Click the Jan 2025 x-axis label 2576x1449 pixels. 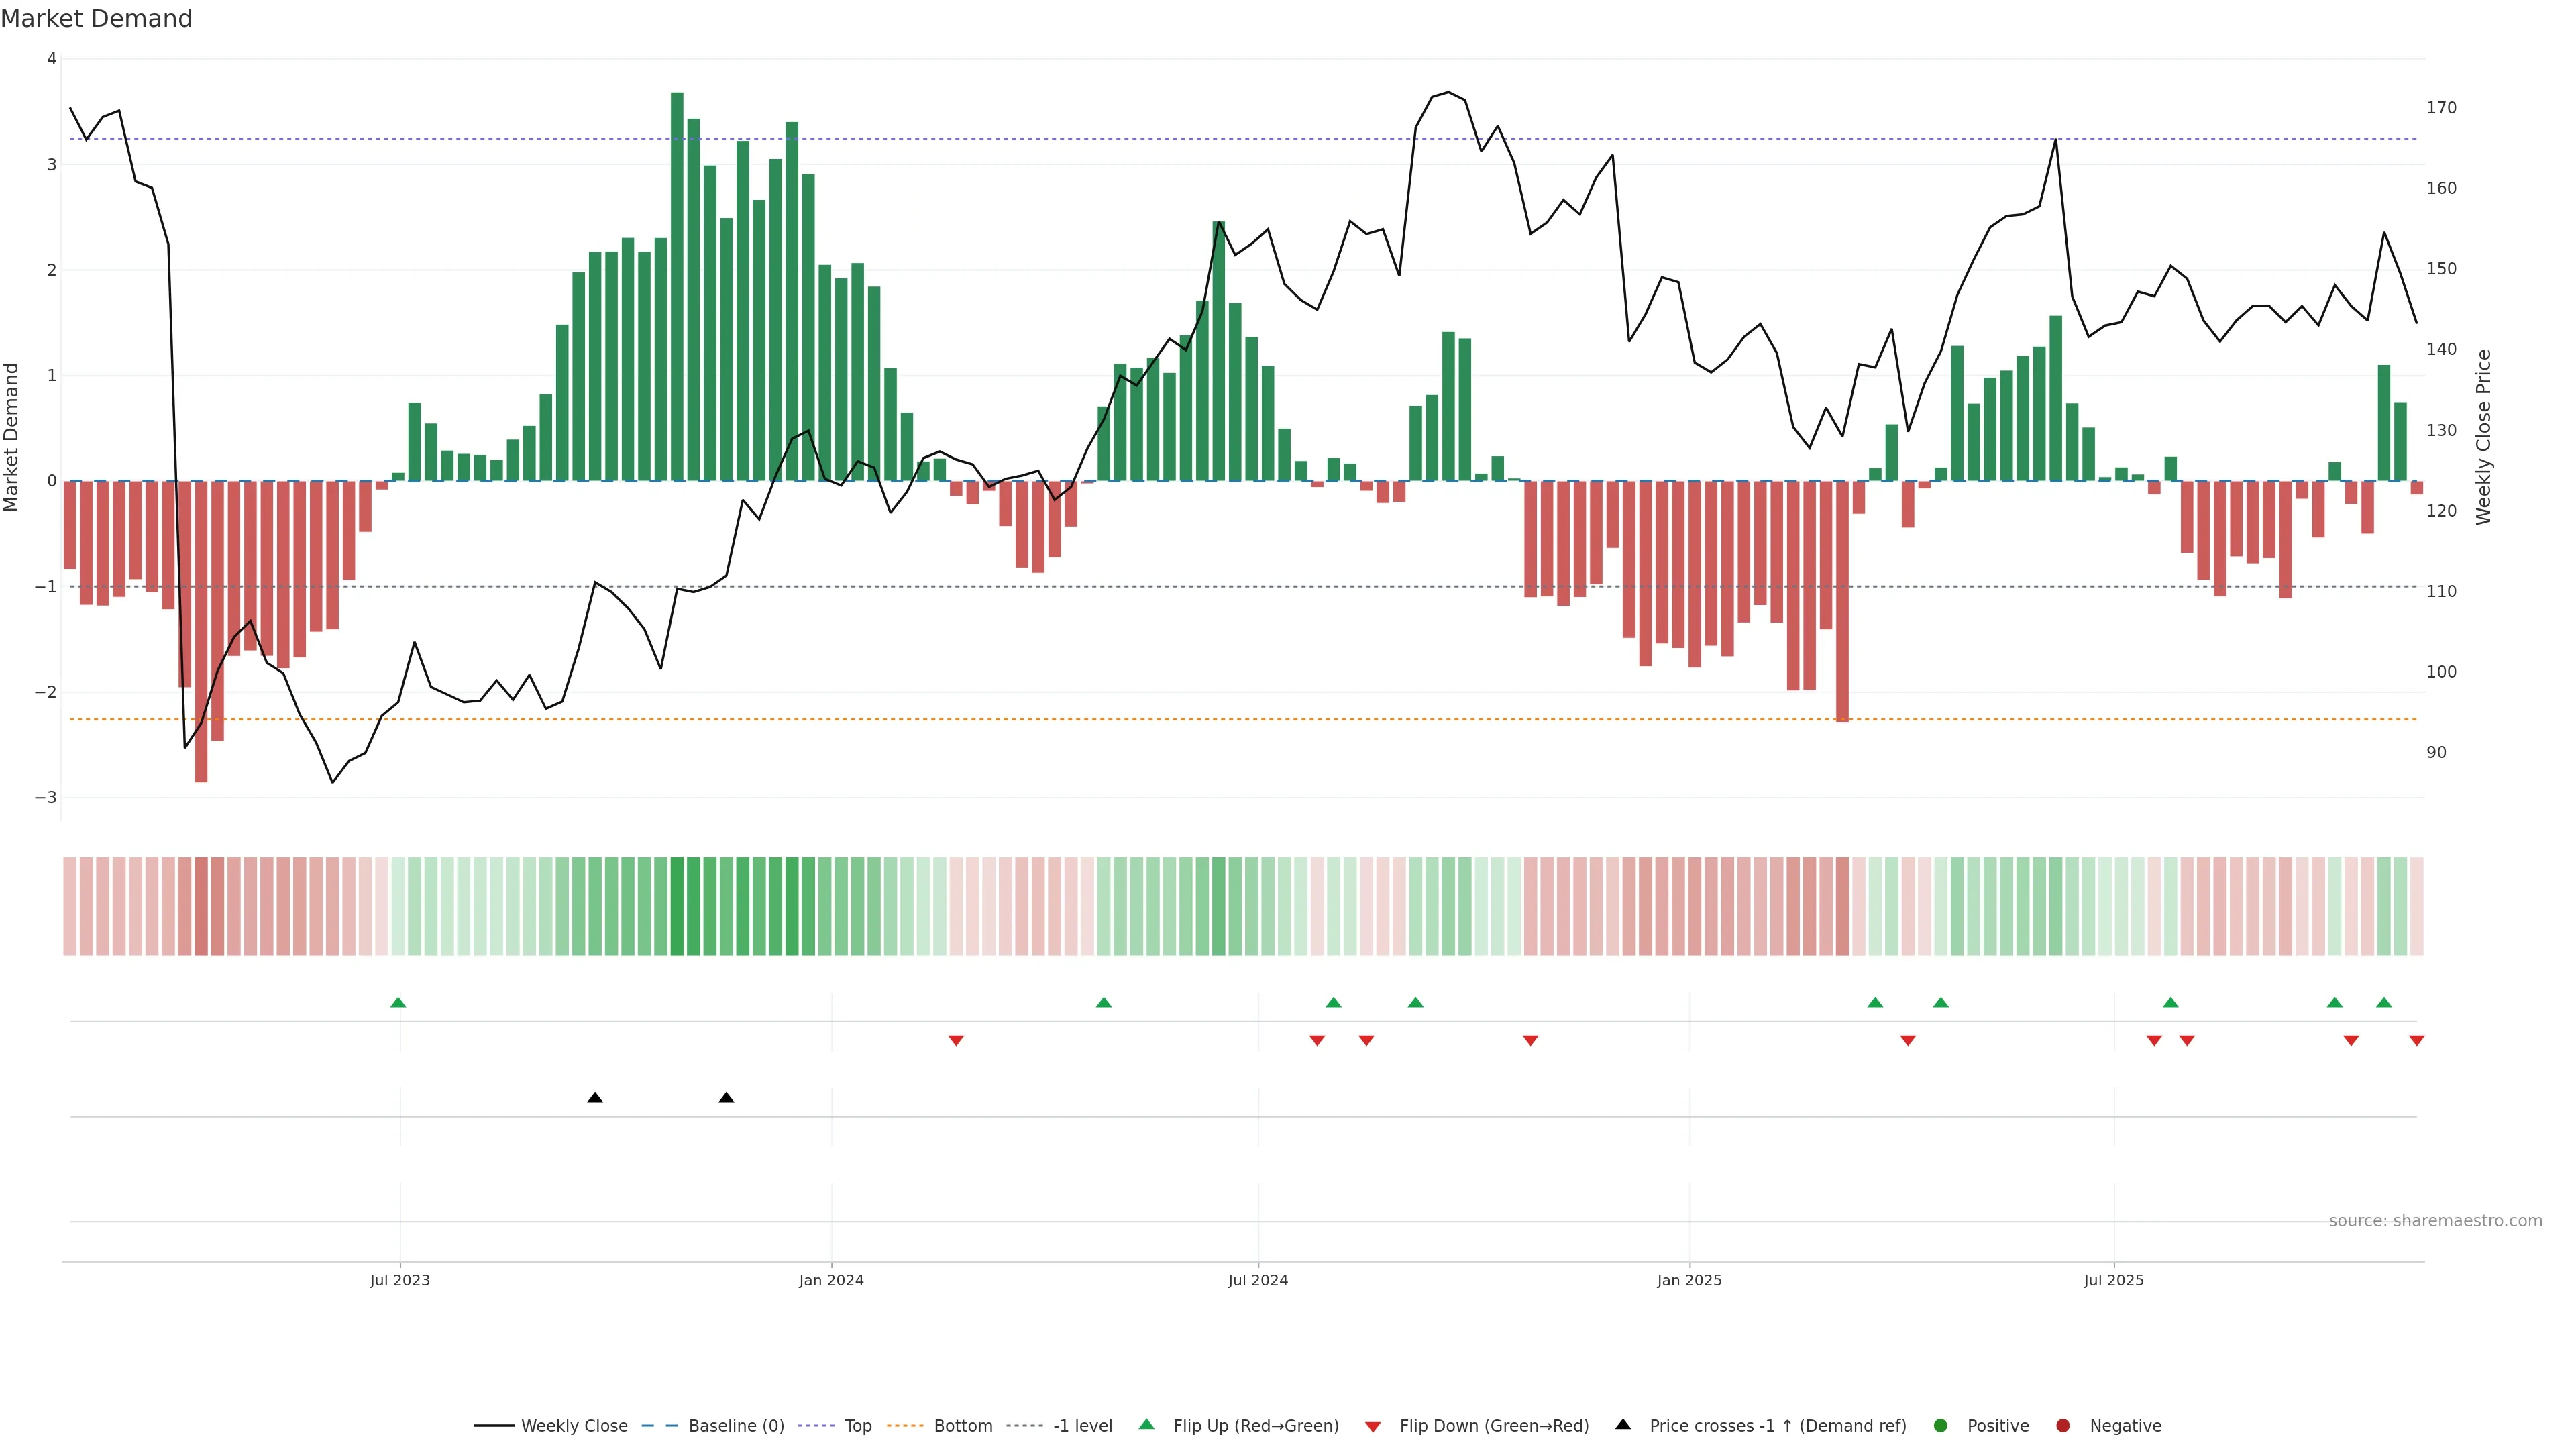click(x=1689, y=1280)
